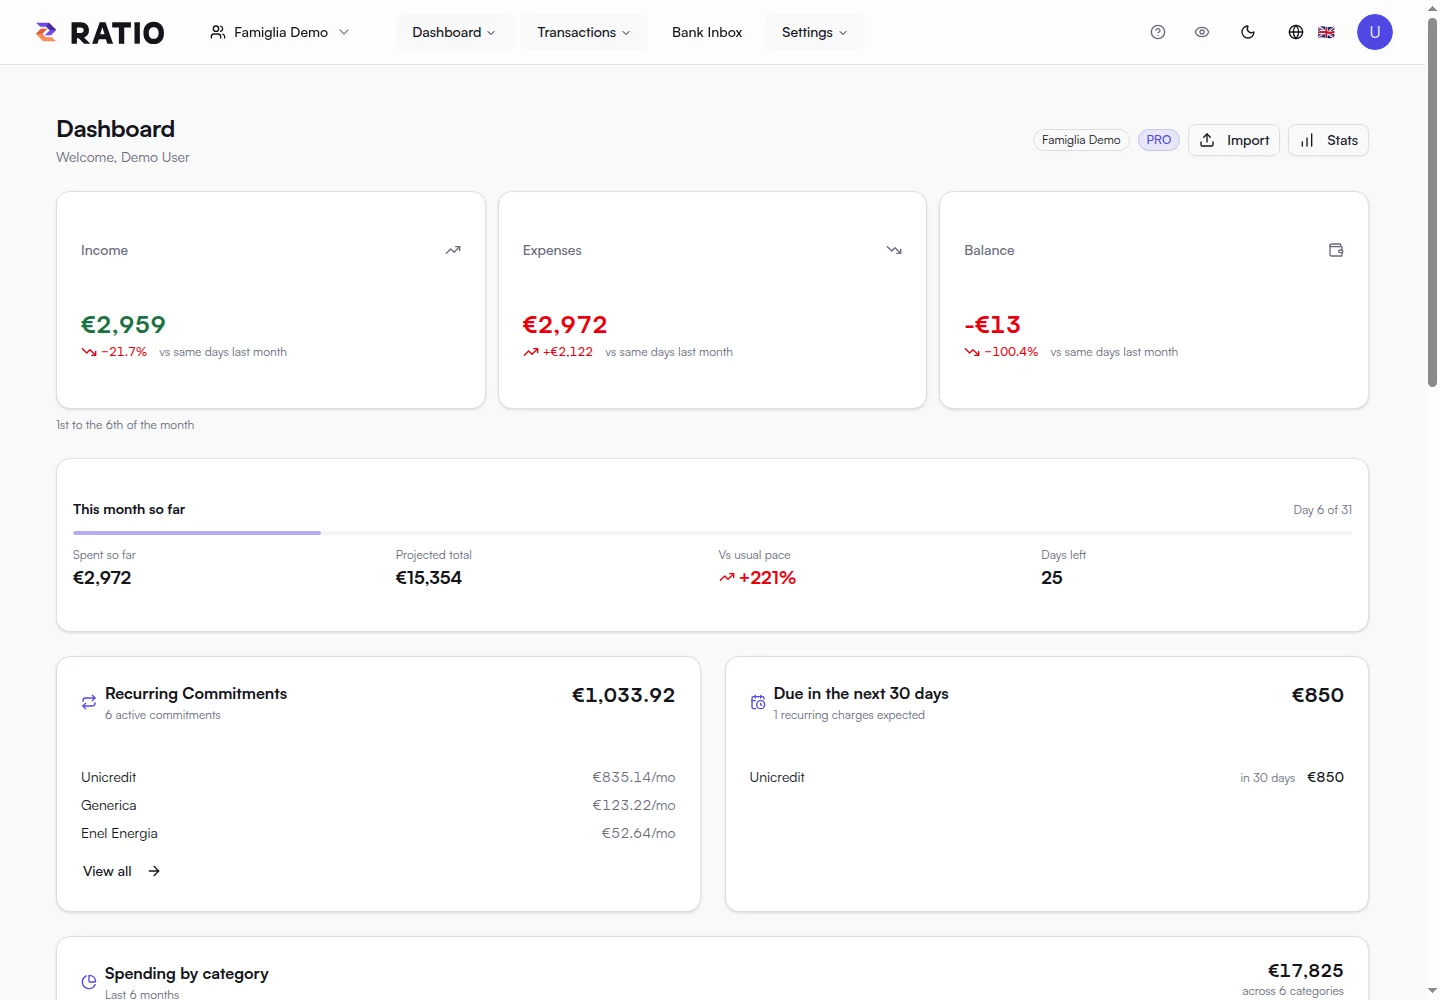Expand the Dashboard navigation dropdown
Screen dimensions: 1440x1000
454,32
